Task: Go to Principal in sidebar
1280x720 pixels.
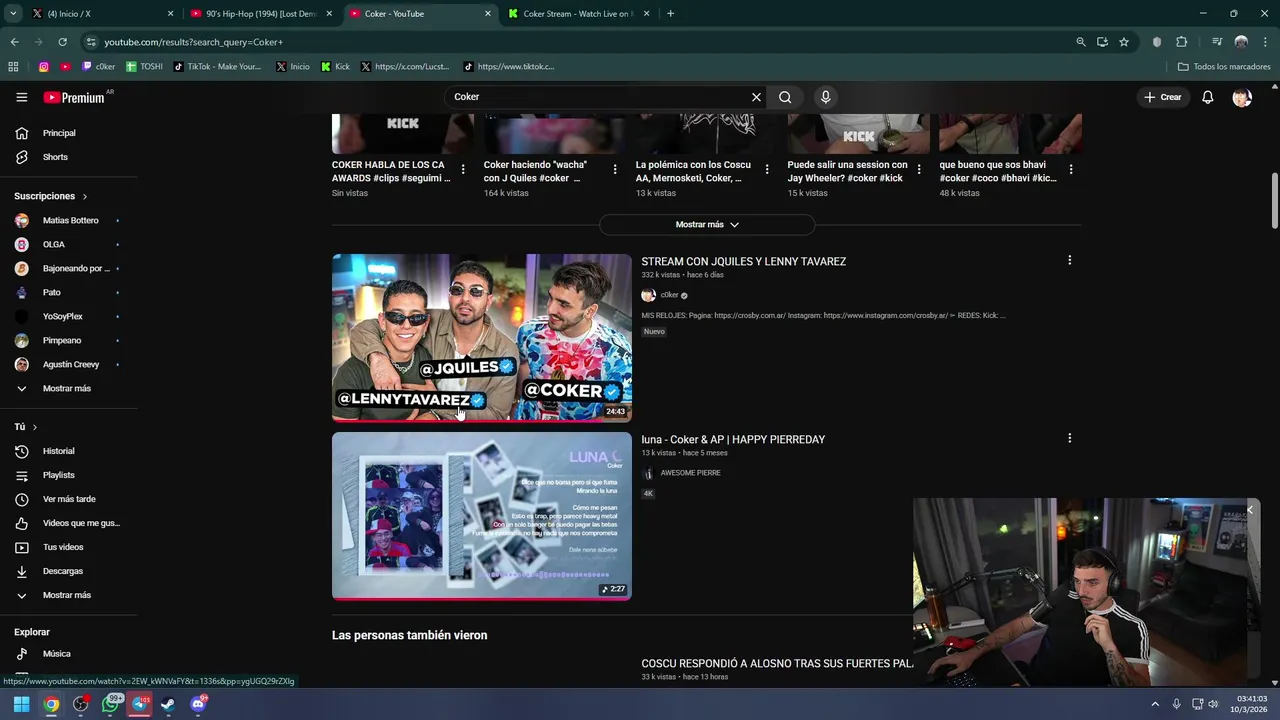Action: coord(59,133)
